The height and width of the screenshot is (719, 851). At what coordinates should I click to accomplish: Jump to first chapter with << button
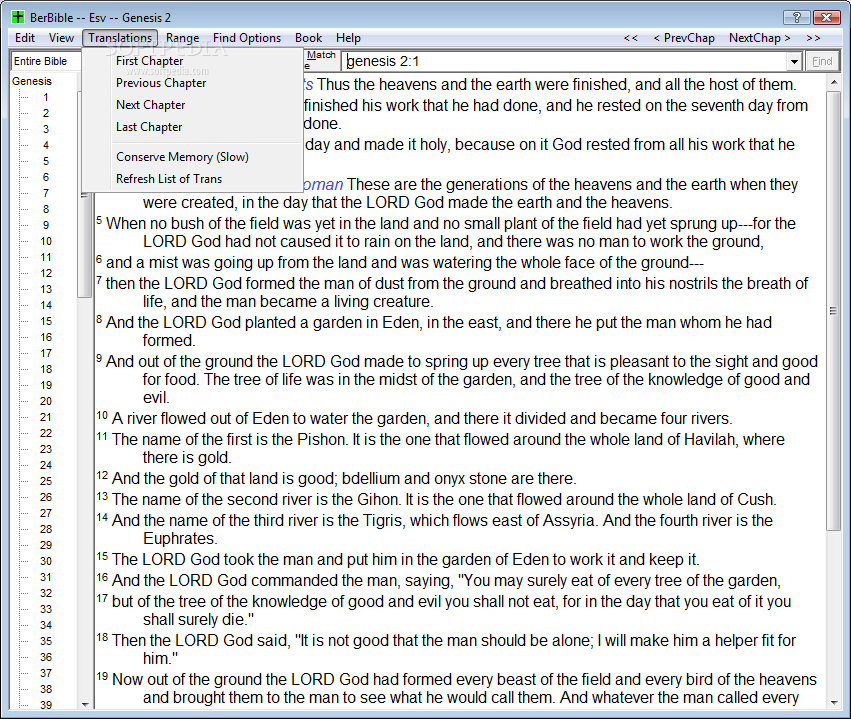click(x=631, y=38)
